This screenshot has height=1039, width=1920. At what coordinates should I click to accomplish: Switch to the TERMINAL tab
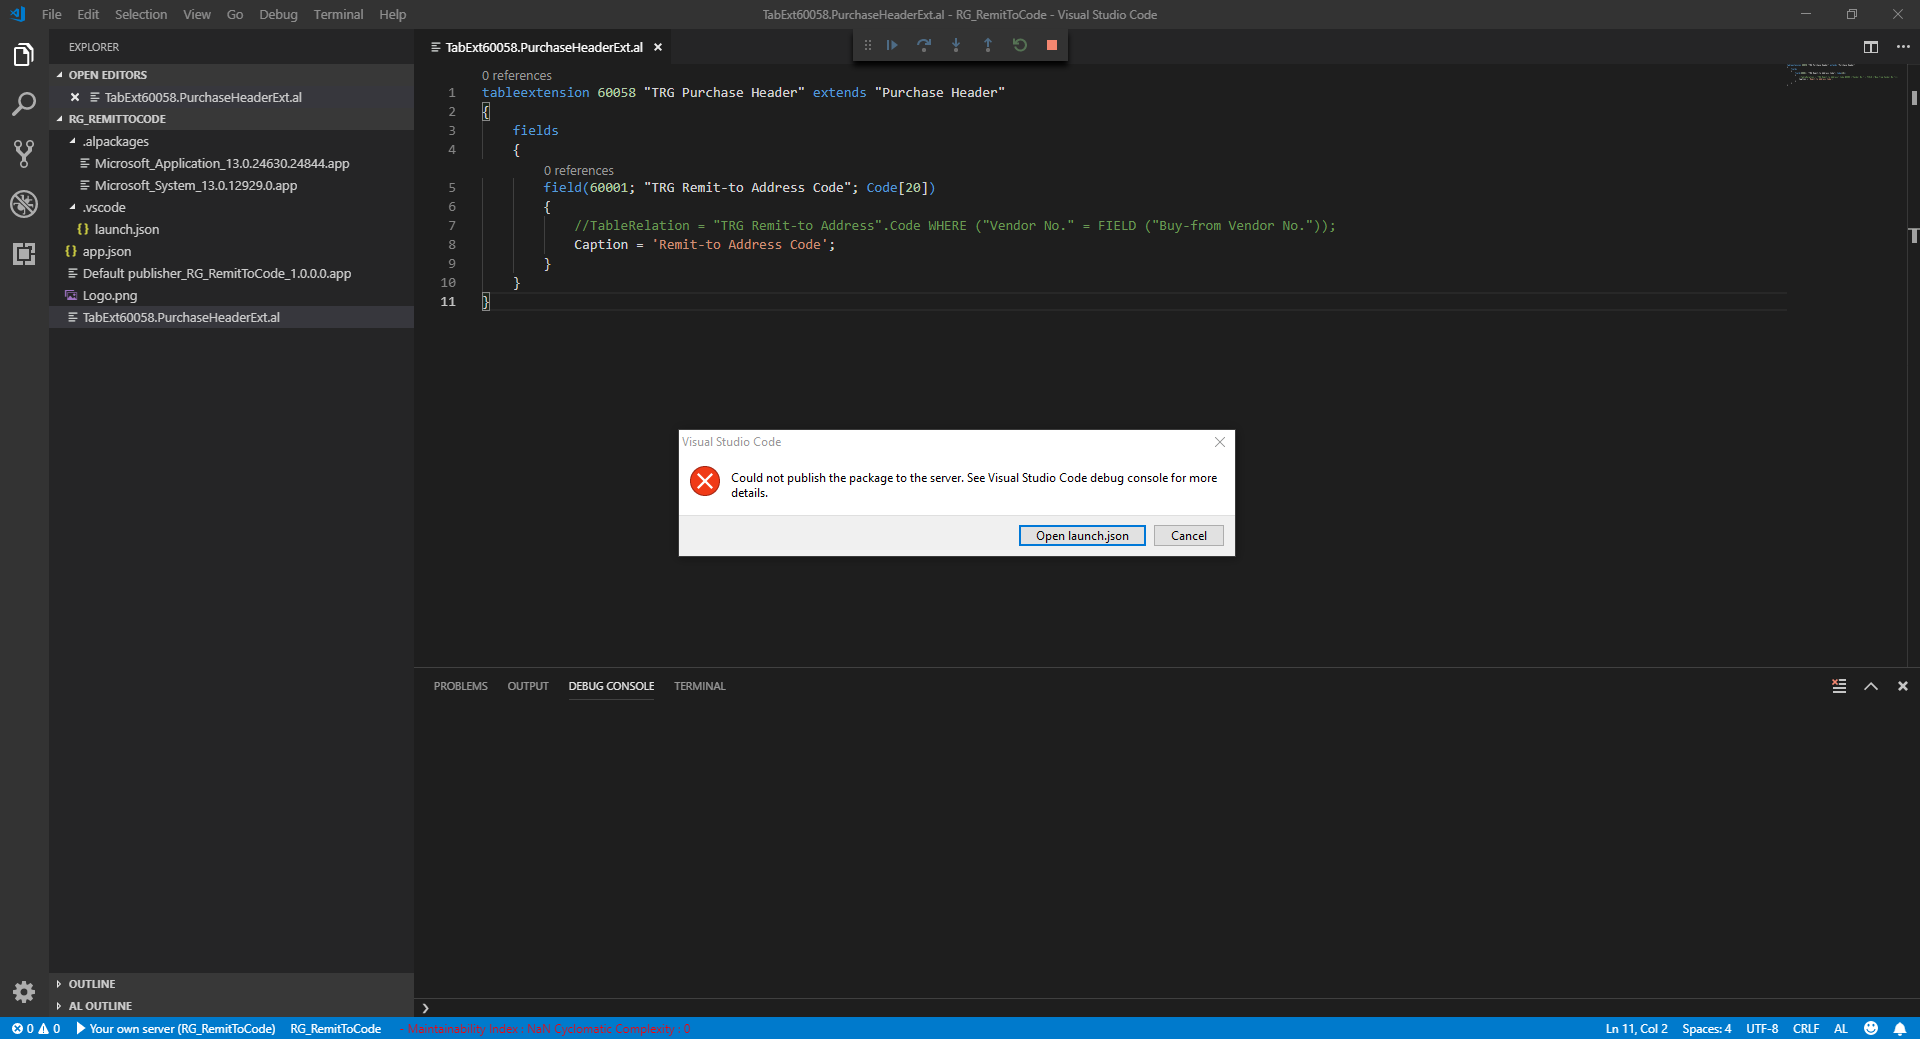tap(699, 686)
